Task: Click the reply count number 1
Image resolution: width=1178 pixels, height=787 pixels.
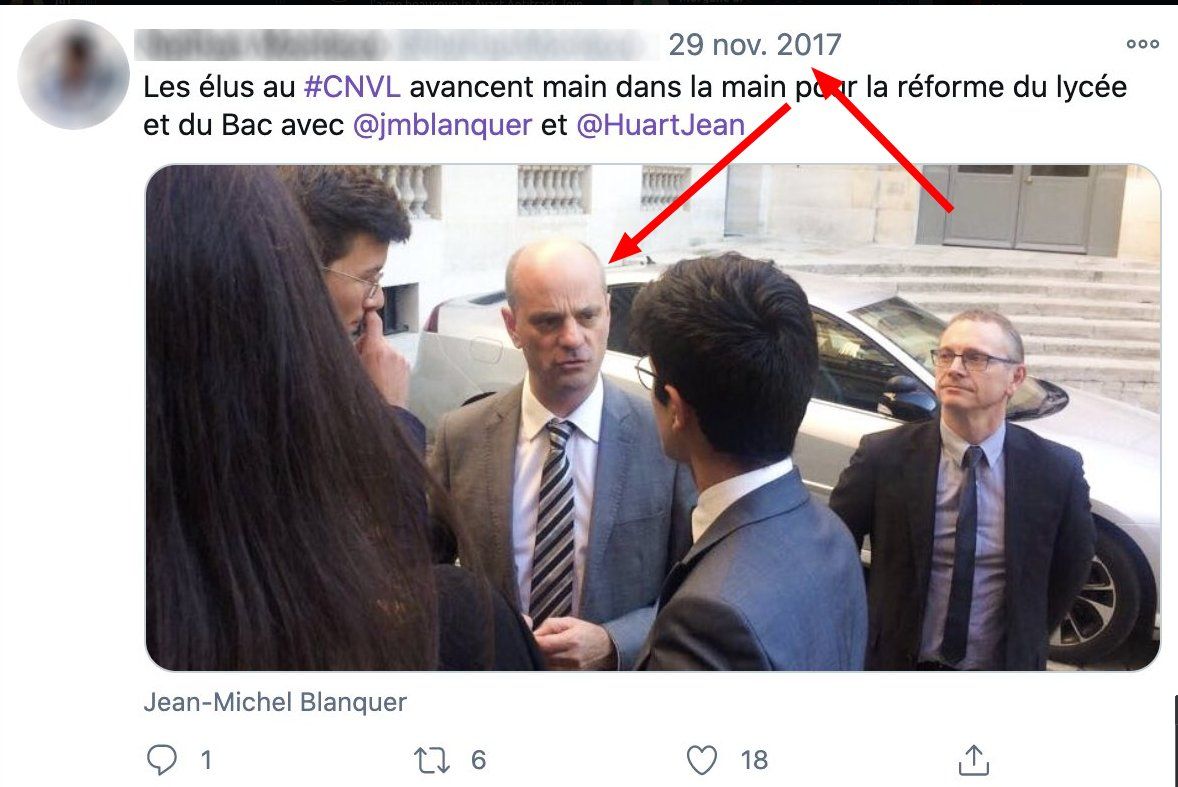Action: point(206,760)
